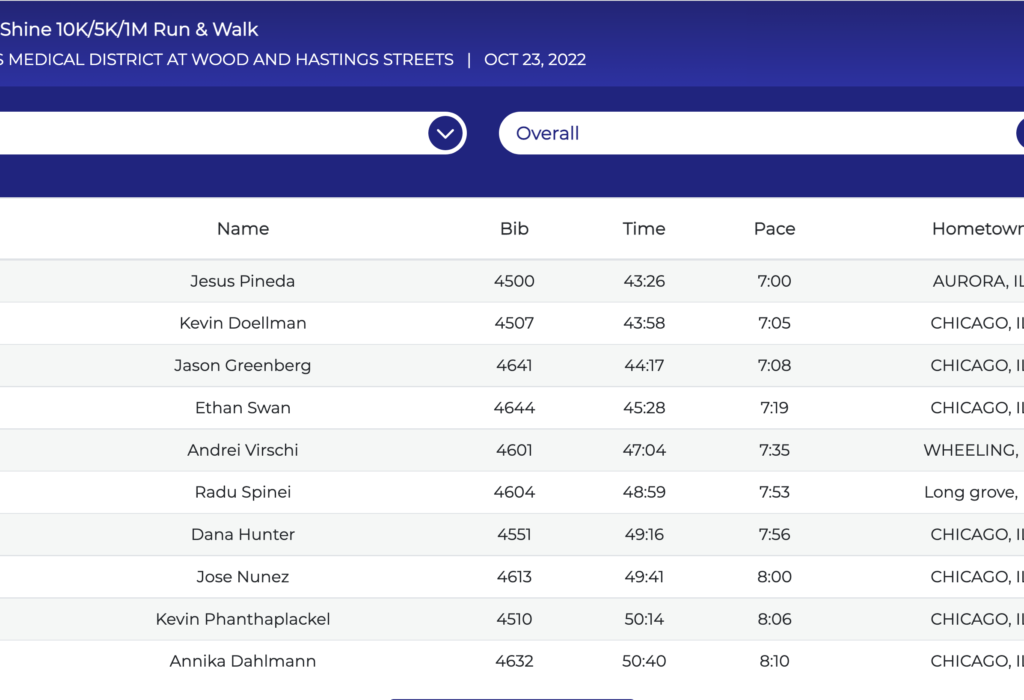The width and height of the screenshot is (1024, 700).
Task: Click inside the left race selector field
Action: pos(200,133)
